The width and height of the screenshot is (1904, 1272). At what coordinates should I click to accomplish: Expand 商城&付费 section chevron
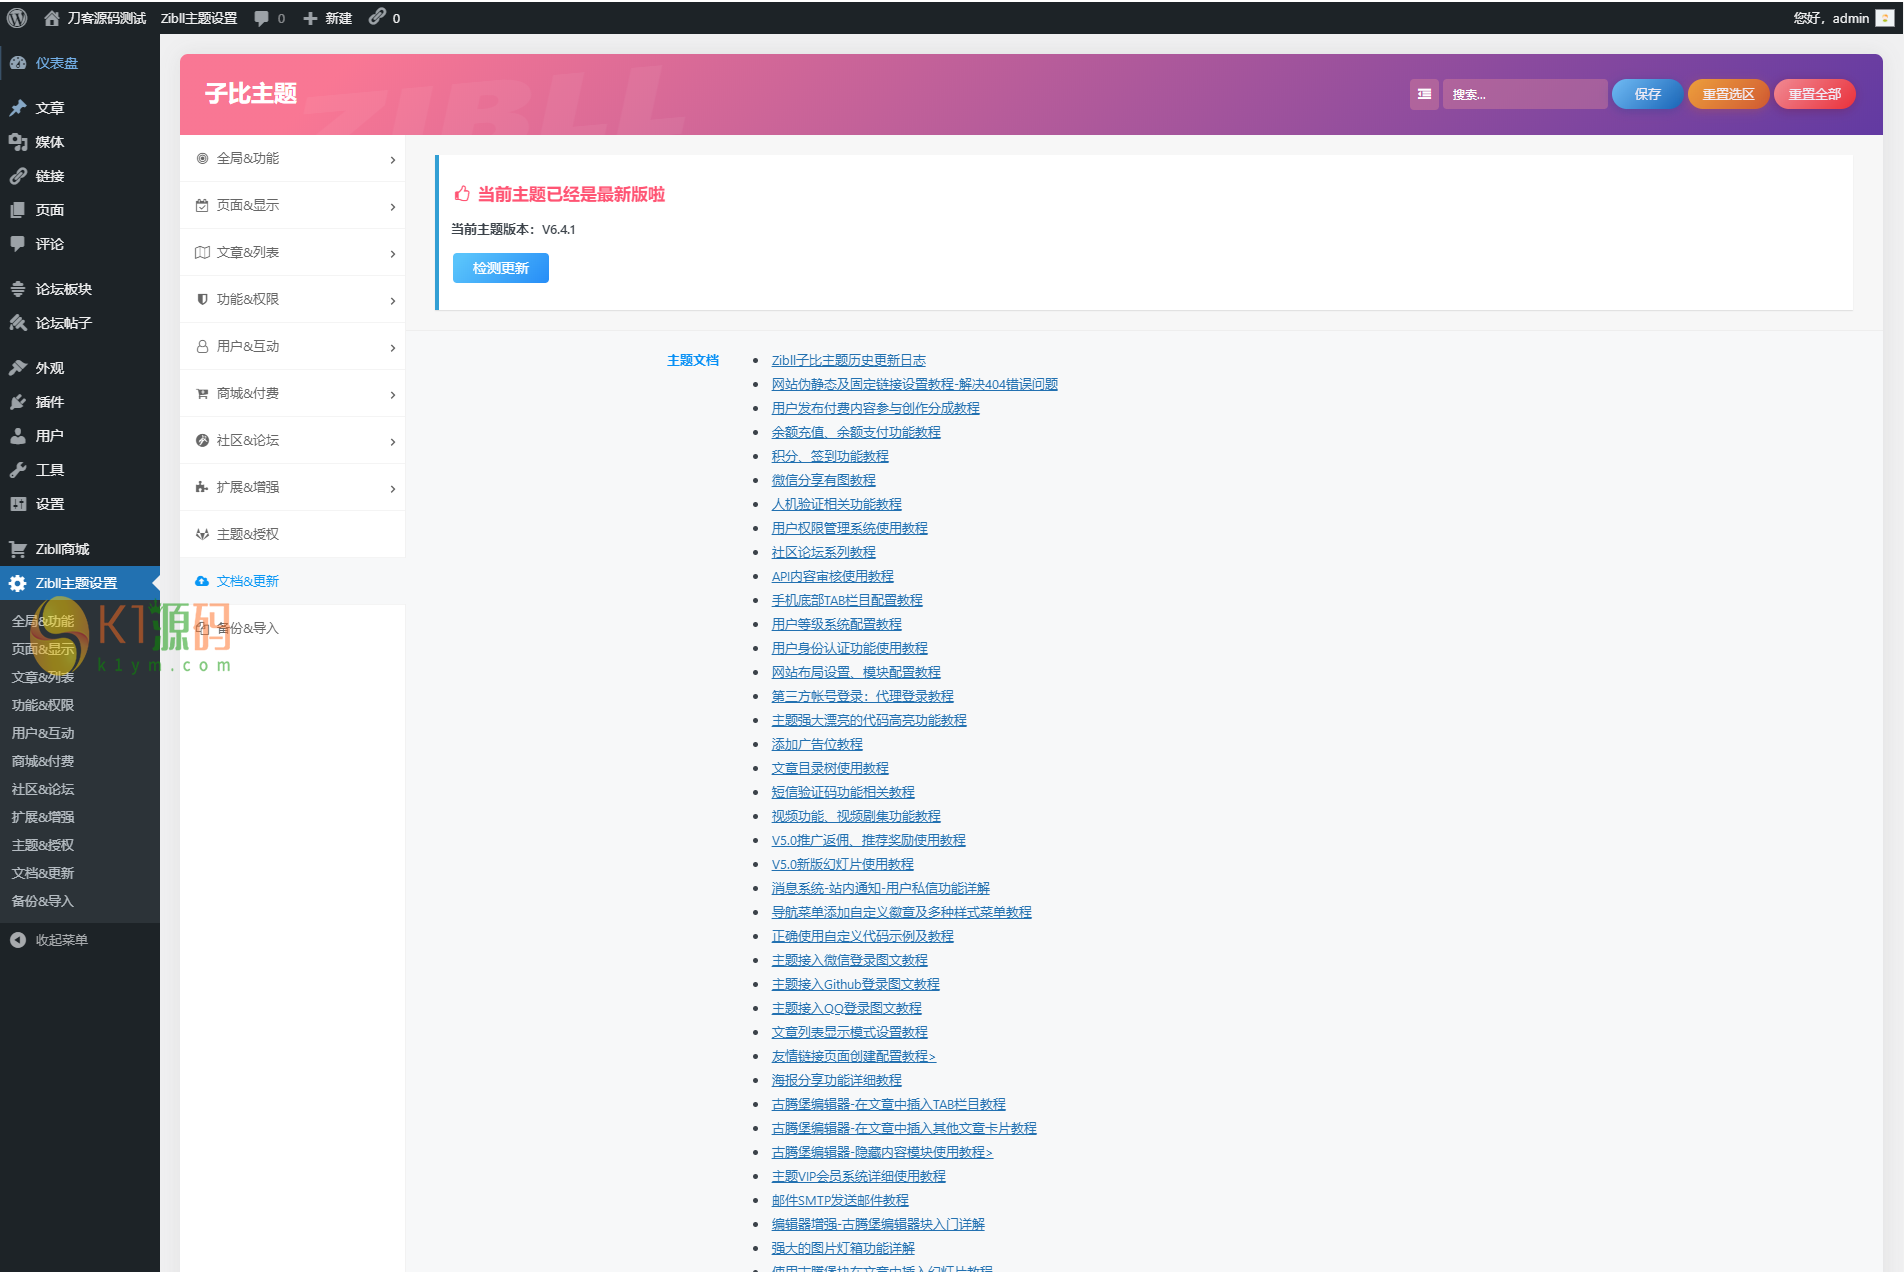(393, 395)
